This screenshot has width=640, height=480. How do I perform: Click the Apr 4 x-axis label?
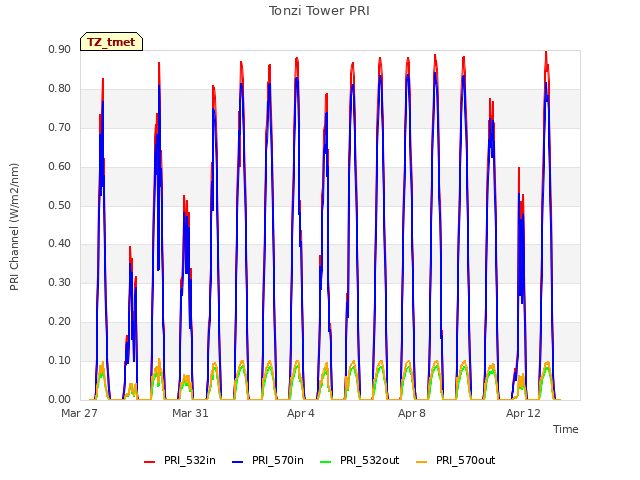click(x=301, y=413)
